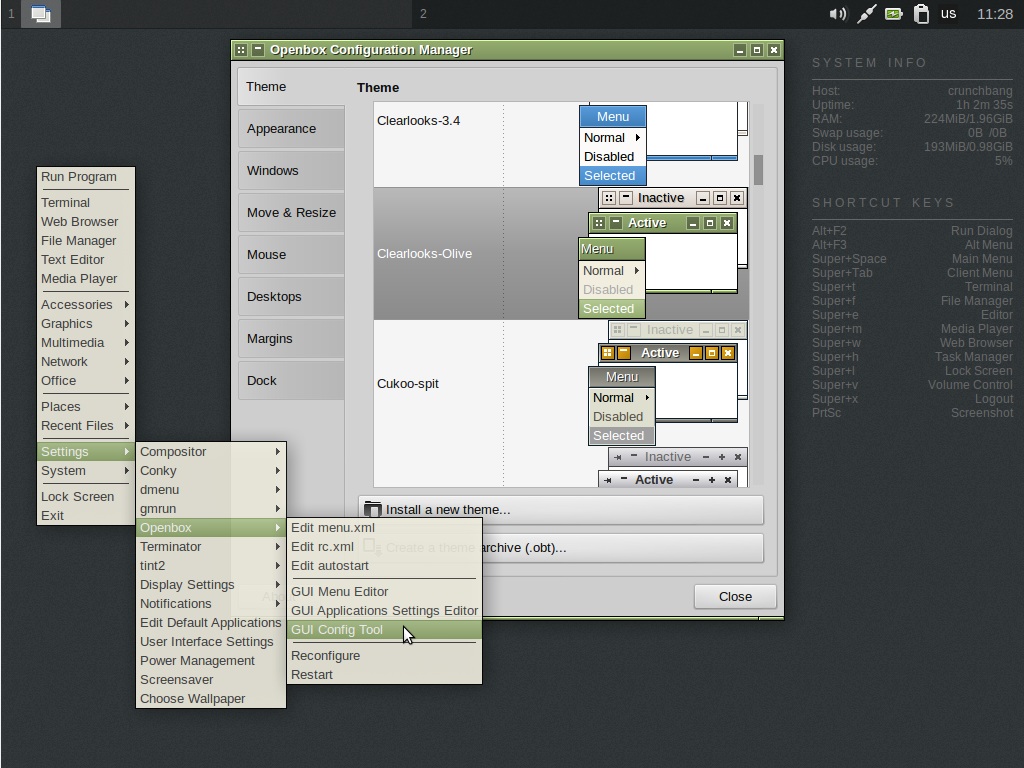Open User Interface Settings entry
Screen dimensions: 1024x768
pyautogui.click(x=211, y=641)
